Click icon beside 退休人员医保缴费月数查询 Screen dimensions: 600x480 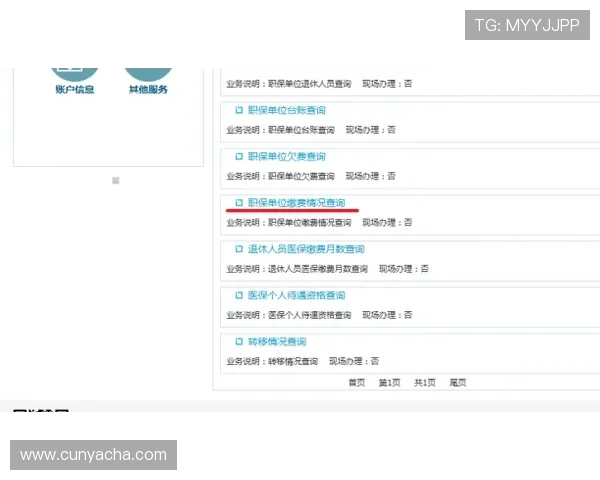(239, 249)
